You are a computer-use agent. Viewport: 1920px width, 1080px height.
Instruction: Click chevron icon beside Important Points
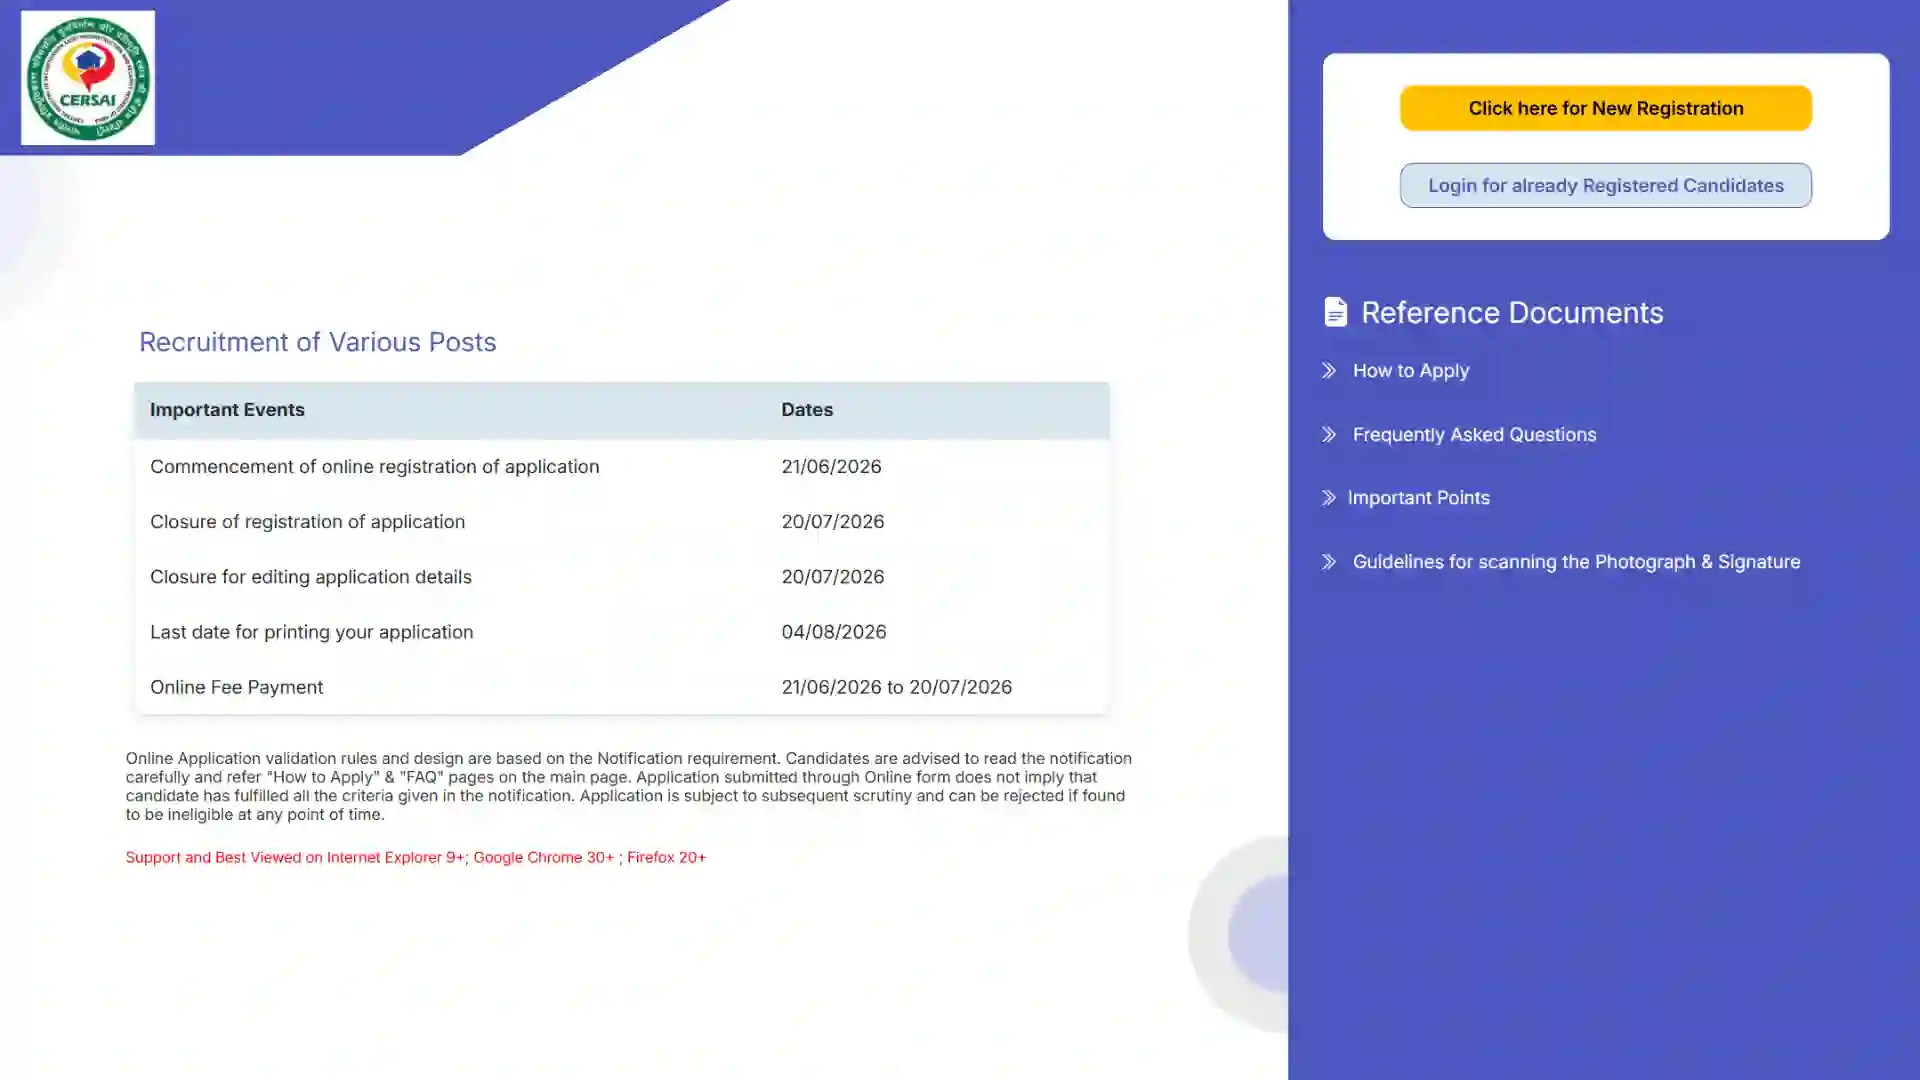[x=1329, y=497]
